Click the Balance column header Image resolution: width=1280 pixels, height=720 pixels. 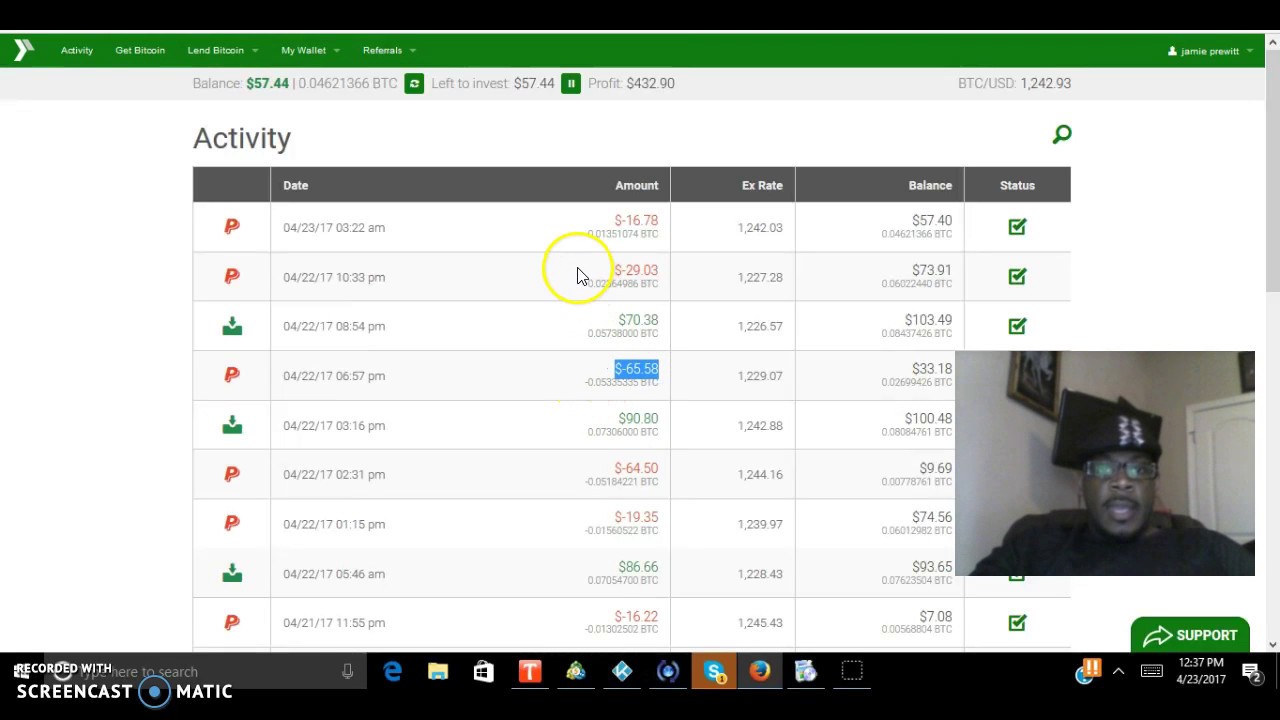930,185
